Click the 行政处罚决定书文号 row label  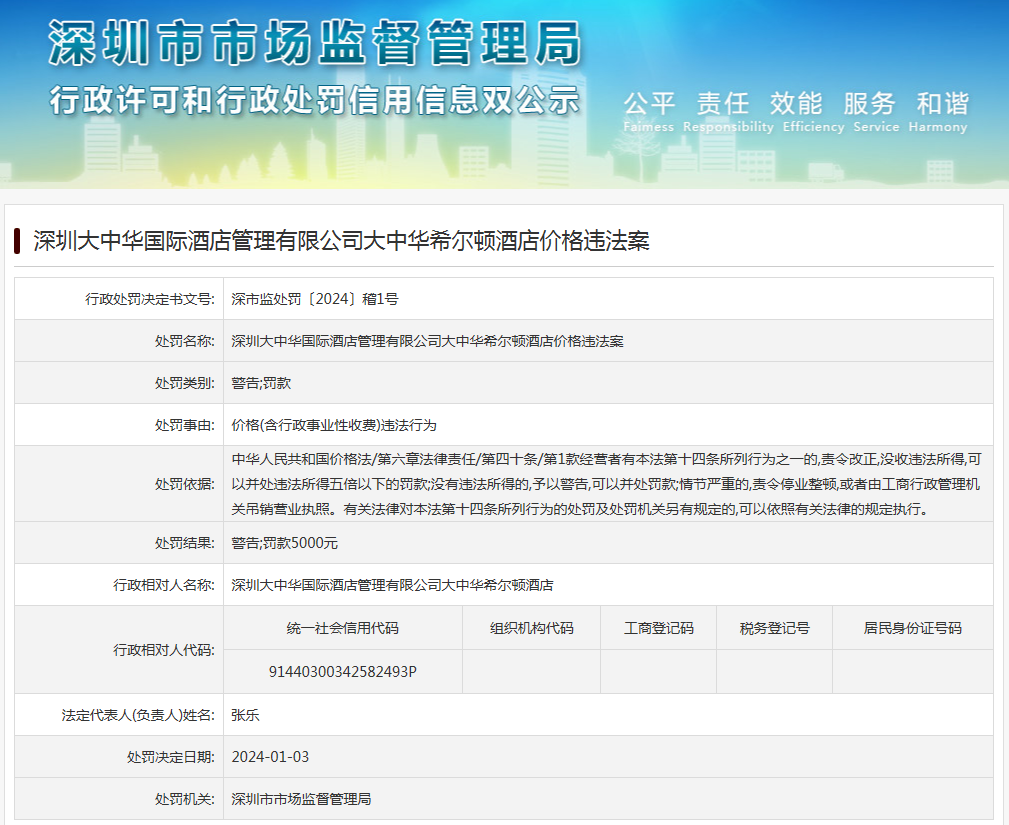(150, 299)
